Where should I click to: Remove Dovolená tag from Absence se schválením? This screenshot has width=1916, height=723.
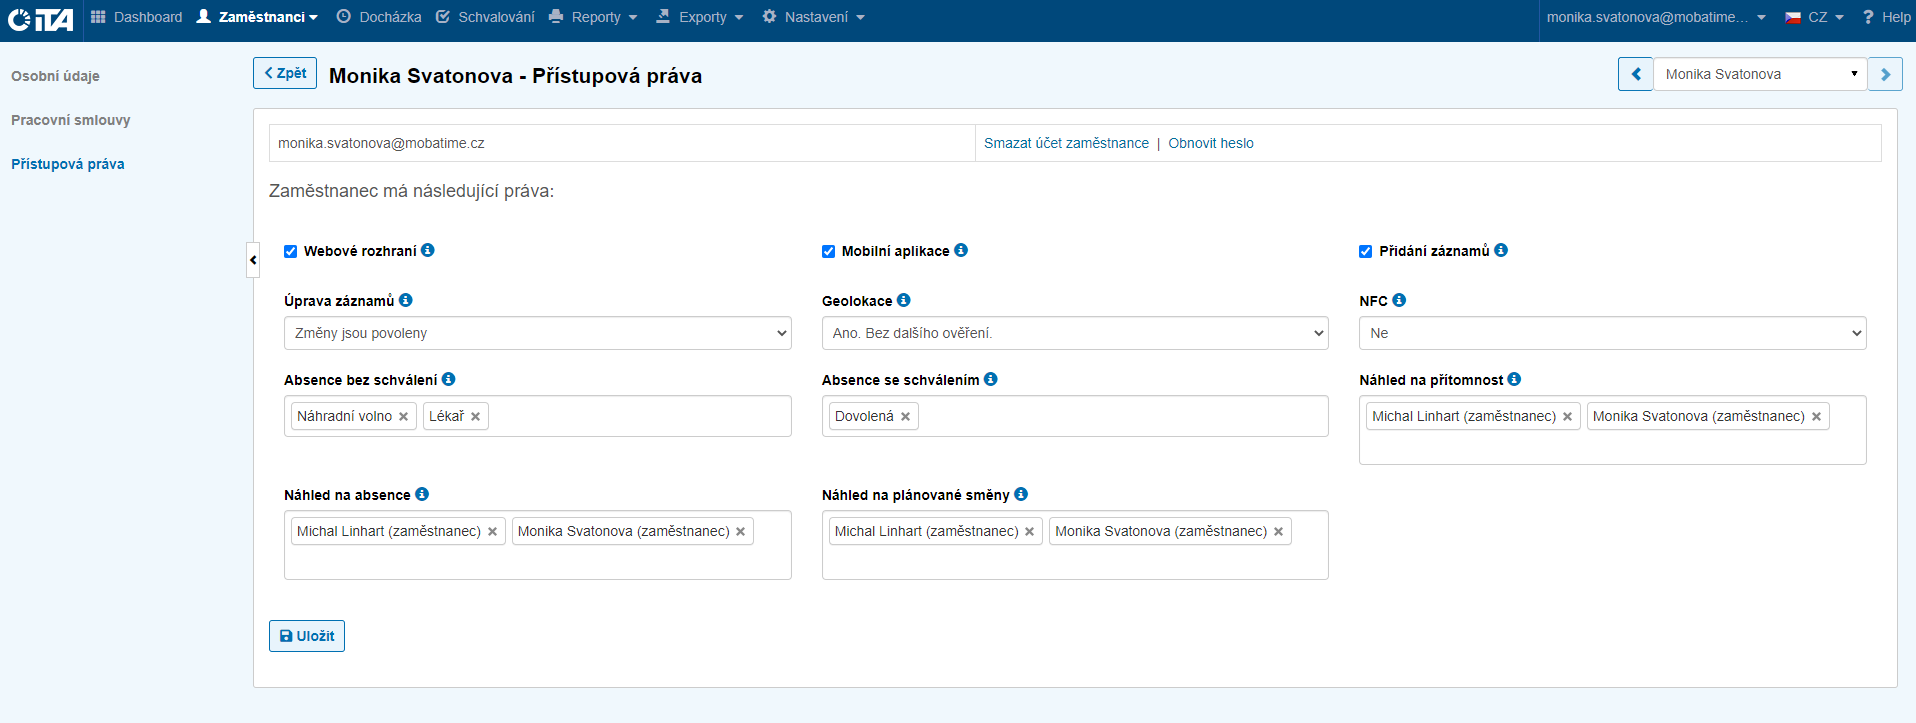906,417
